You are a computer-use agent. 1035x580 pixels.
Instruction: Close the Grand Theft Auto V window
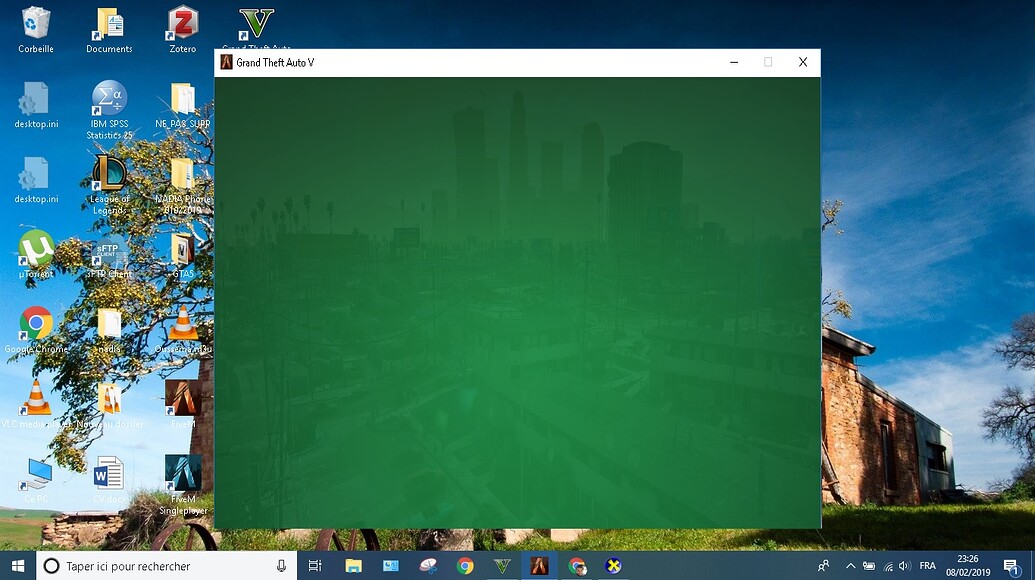tap(803, 62)
